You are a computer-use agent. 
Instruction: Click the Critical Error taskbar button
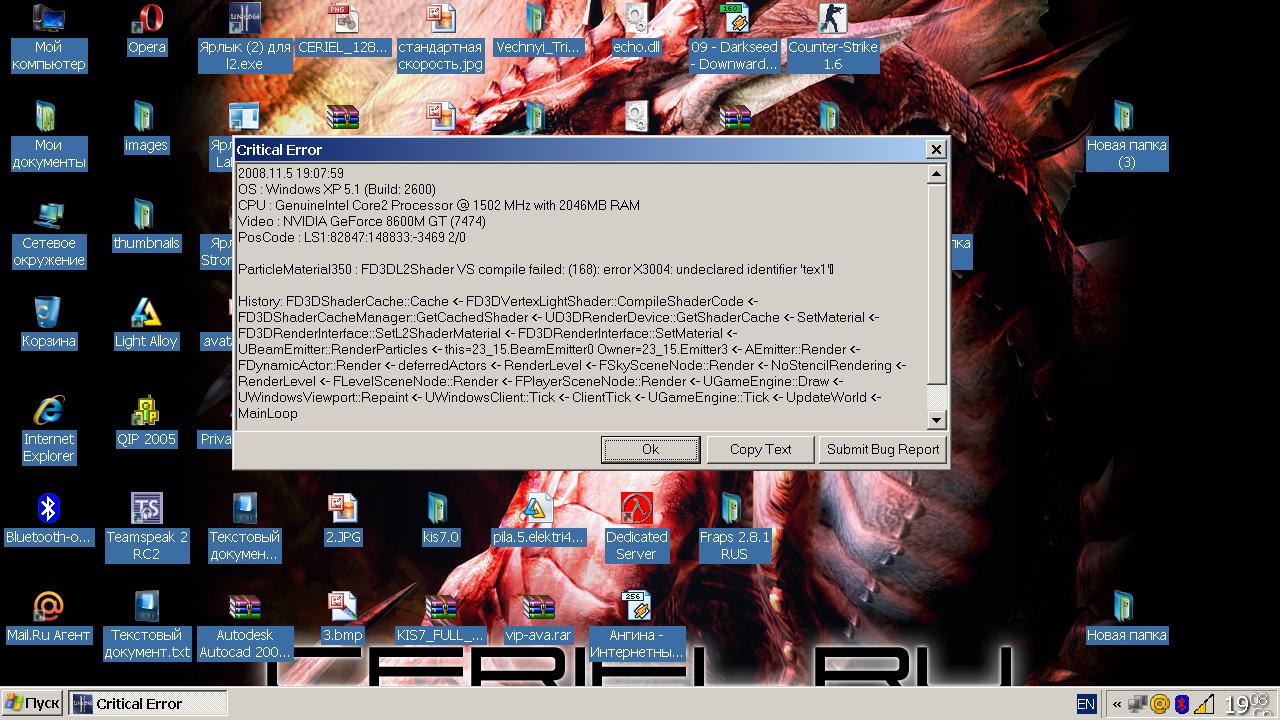tap(148, 704)
